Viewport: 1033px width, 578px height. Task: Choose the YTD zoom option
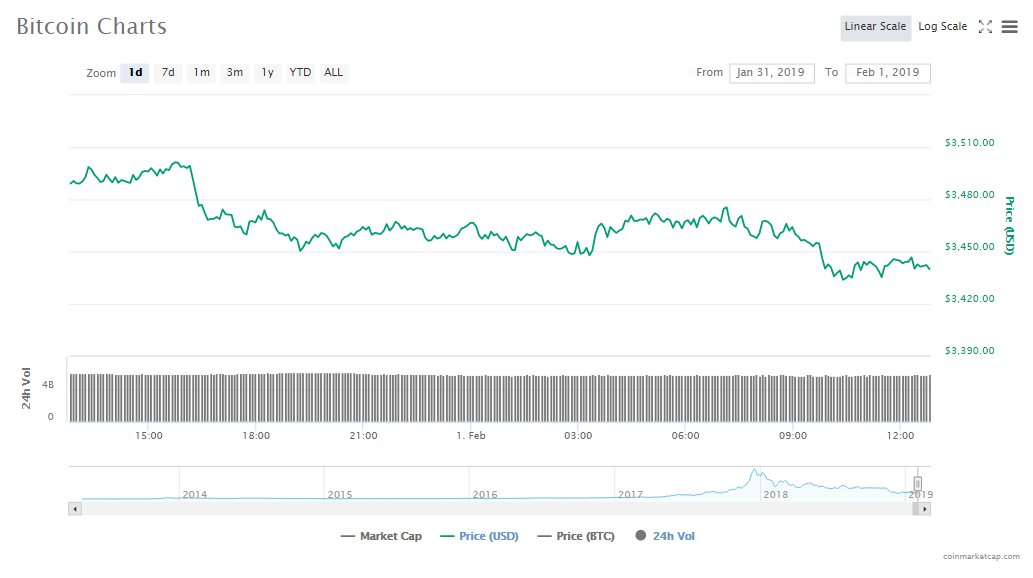pyautogui.click(x=300, y=73)
